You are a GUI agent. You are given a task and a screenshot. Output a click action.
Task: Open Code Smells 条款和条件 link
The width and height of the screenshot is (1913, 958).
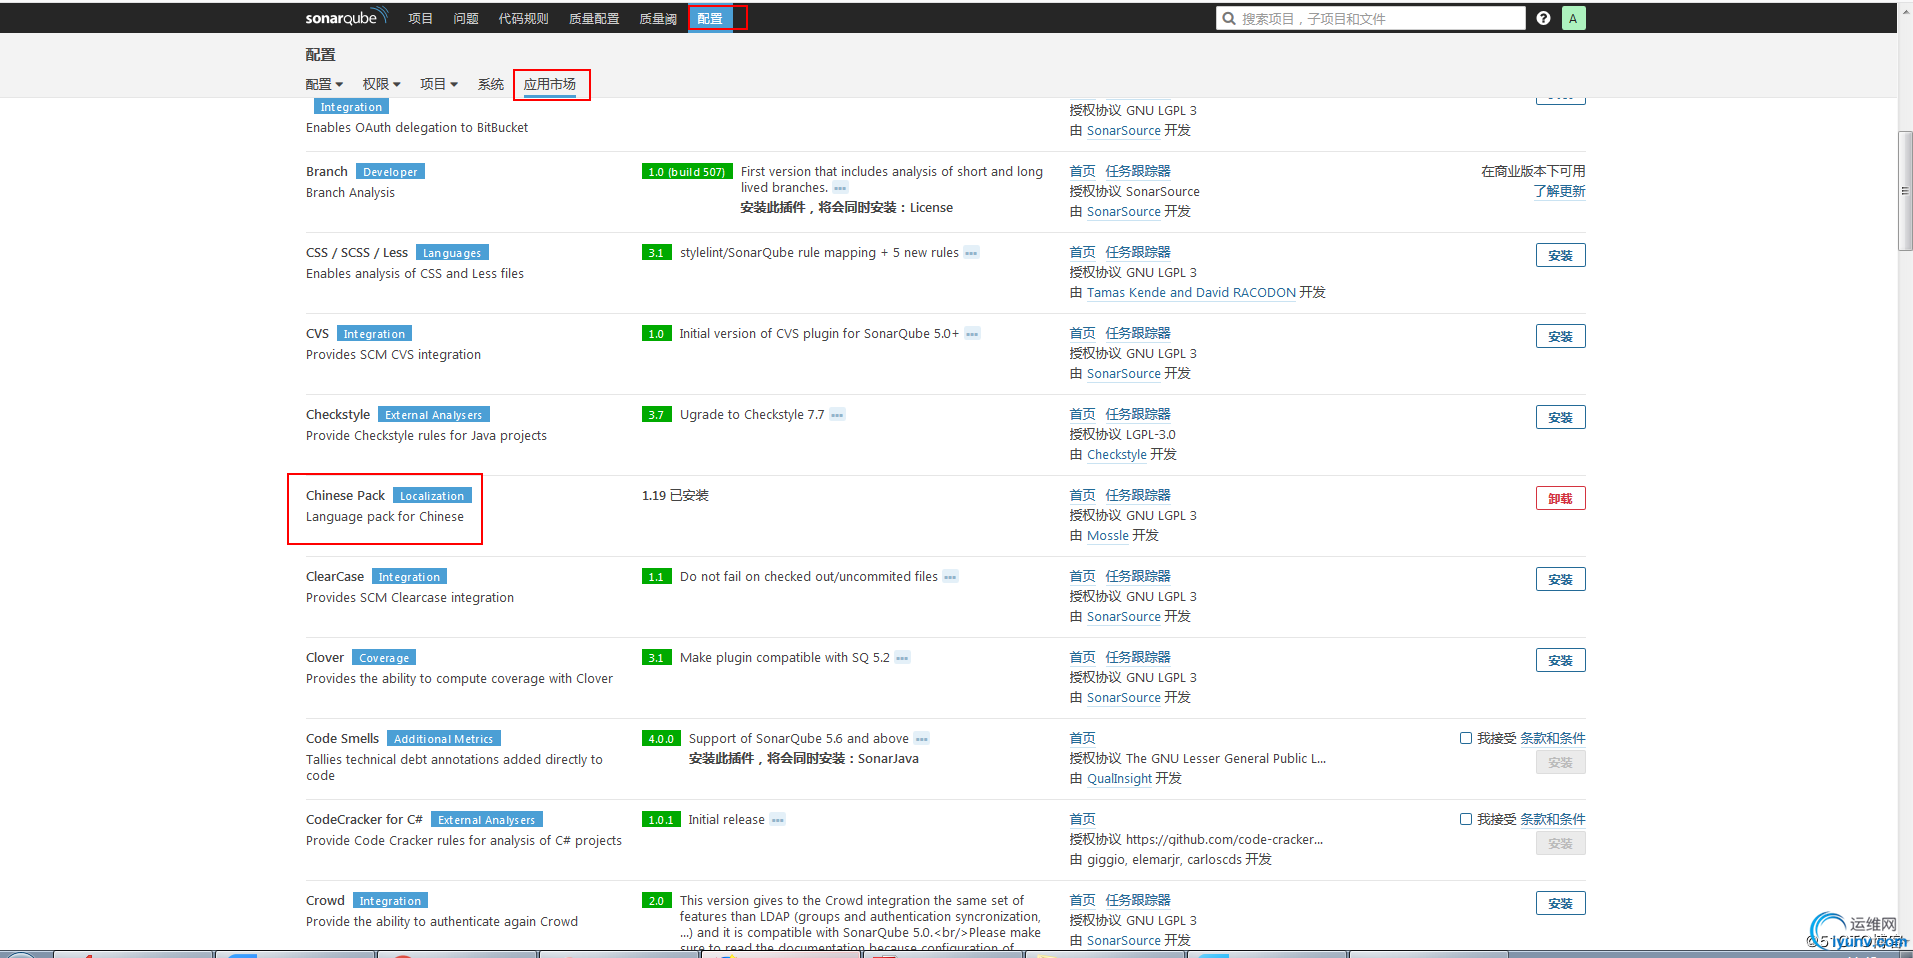click(1552, 738)
